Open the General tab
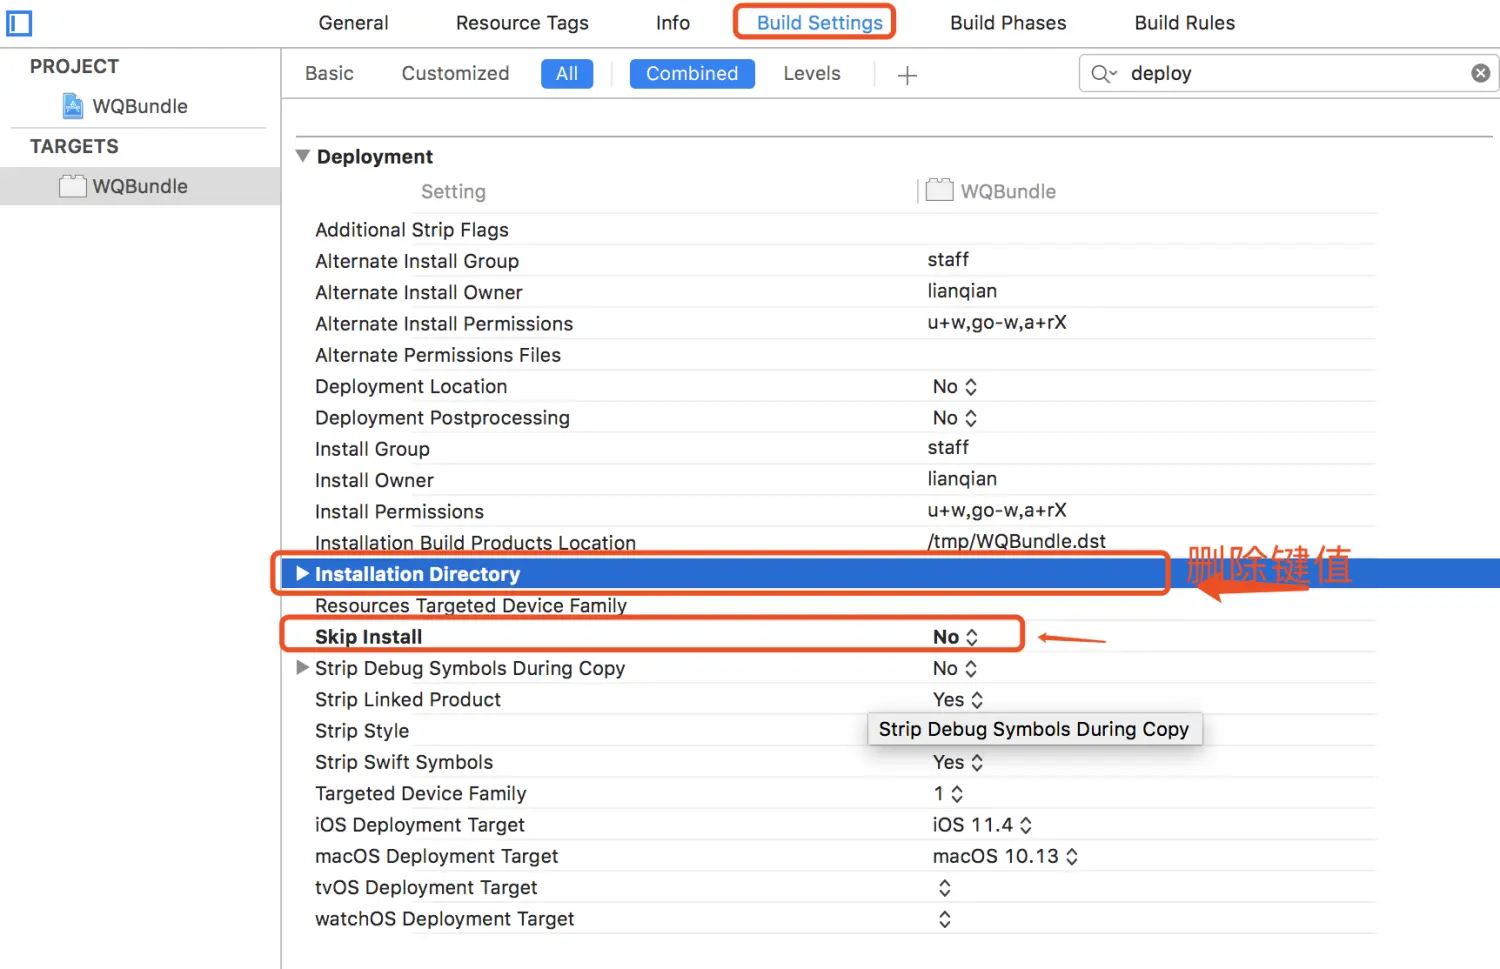 pyautogui.click(x=353, y=22)
